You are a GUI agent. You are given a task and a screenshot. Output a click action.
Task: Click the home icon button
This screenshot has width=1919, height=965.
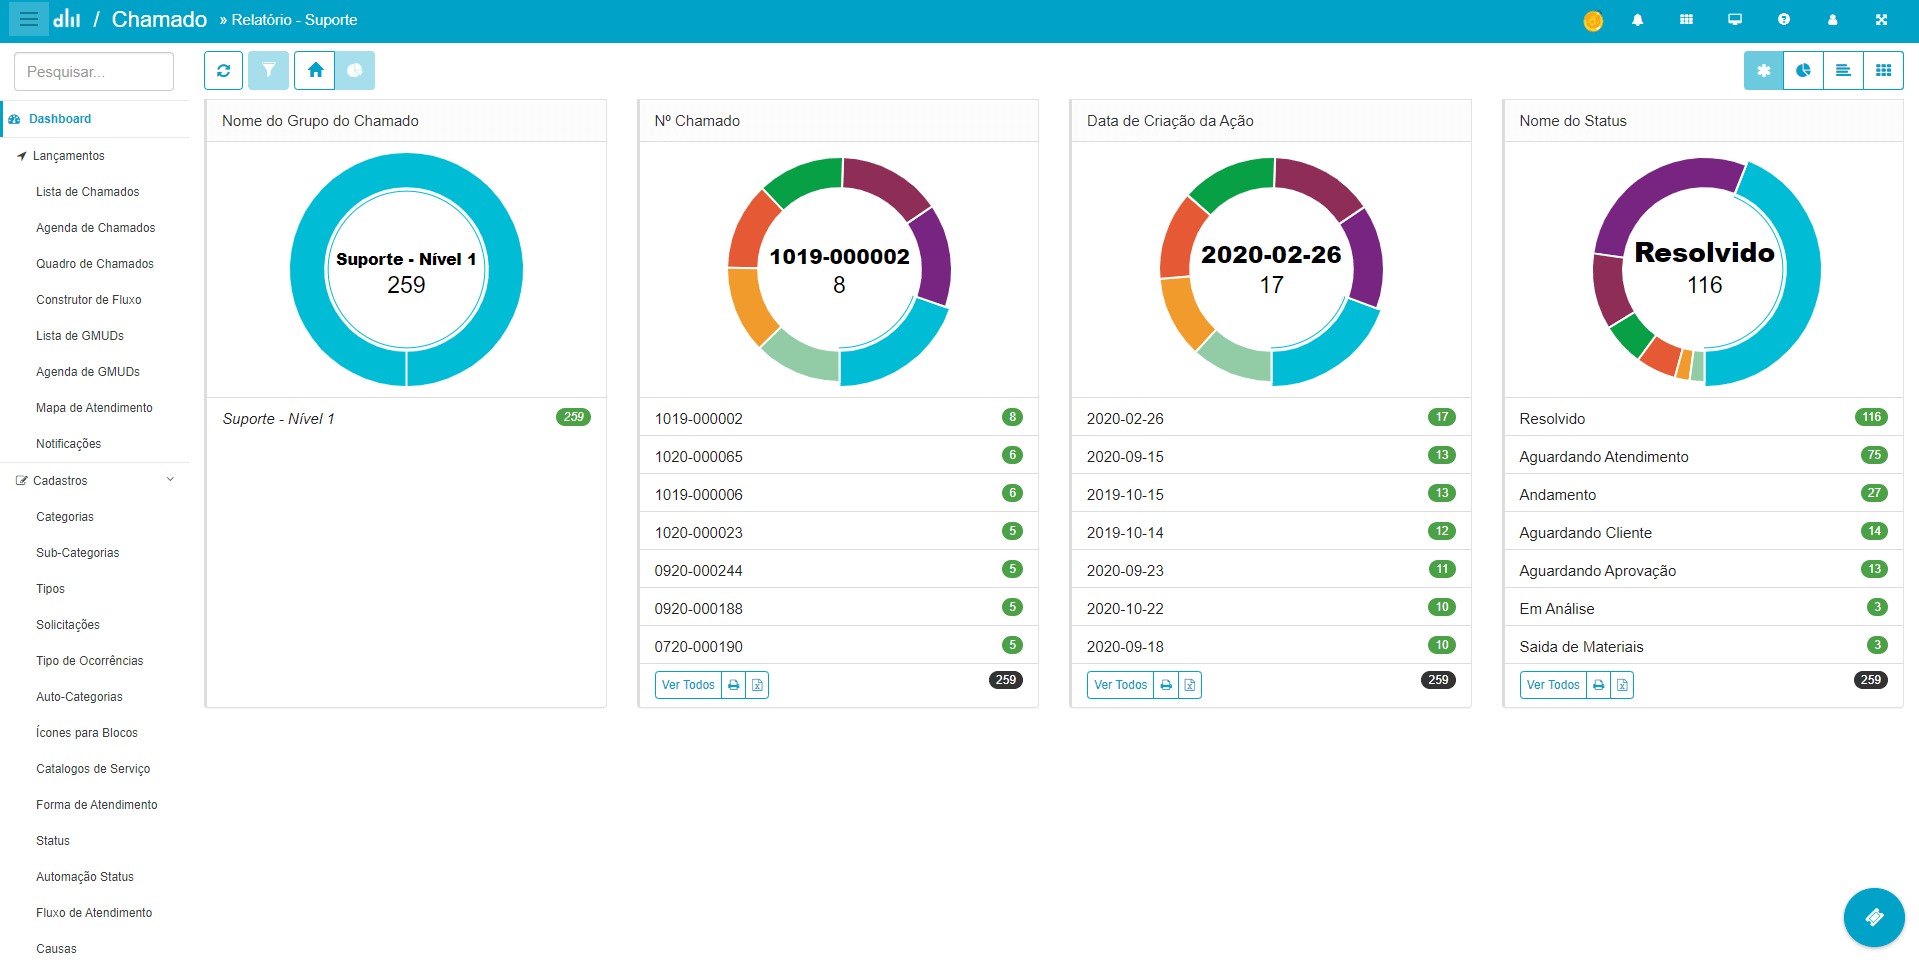pos(315,71)
